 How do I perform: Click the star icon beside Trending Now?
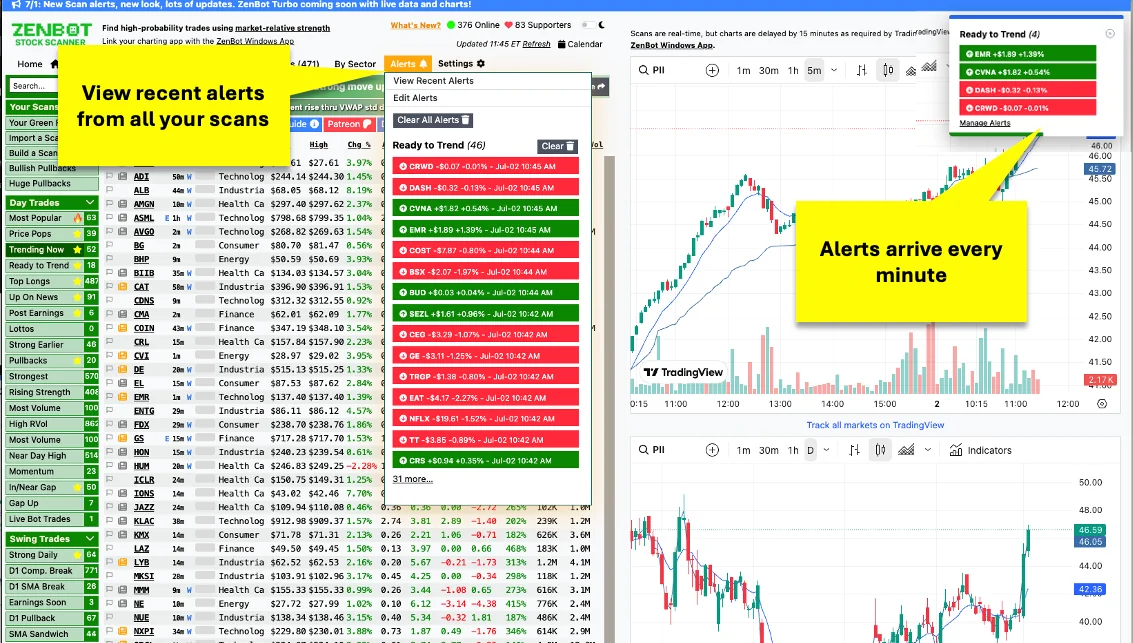77,250
